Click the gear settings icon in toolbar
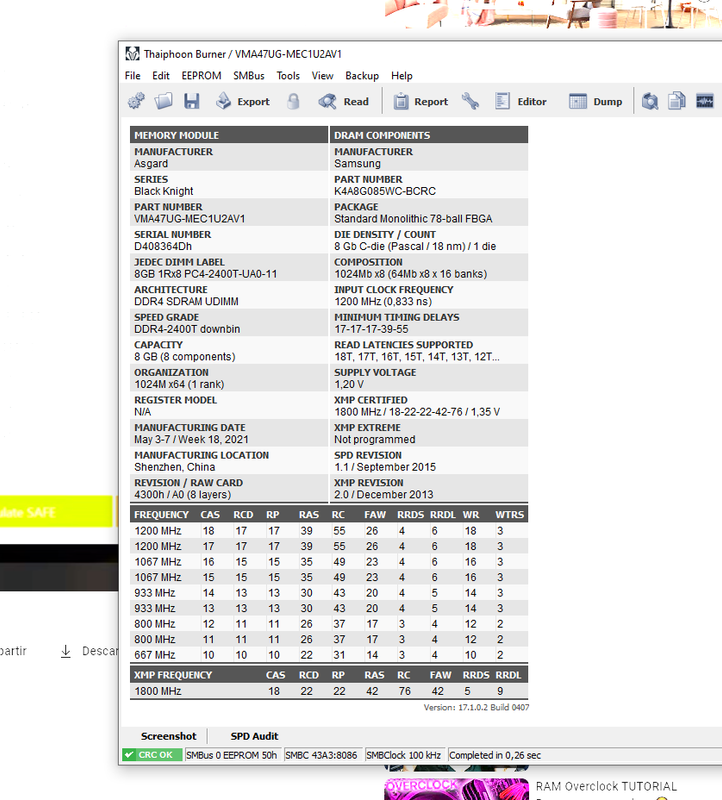This screenshot has height=800, width=722. (136, 101)
